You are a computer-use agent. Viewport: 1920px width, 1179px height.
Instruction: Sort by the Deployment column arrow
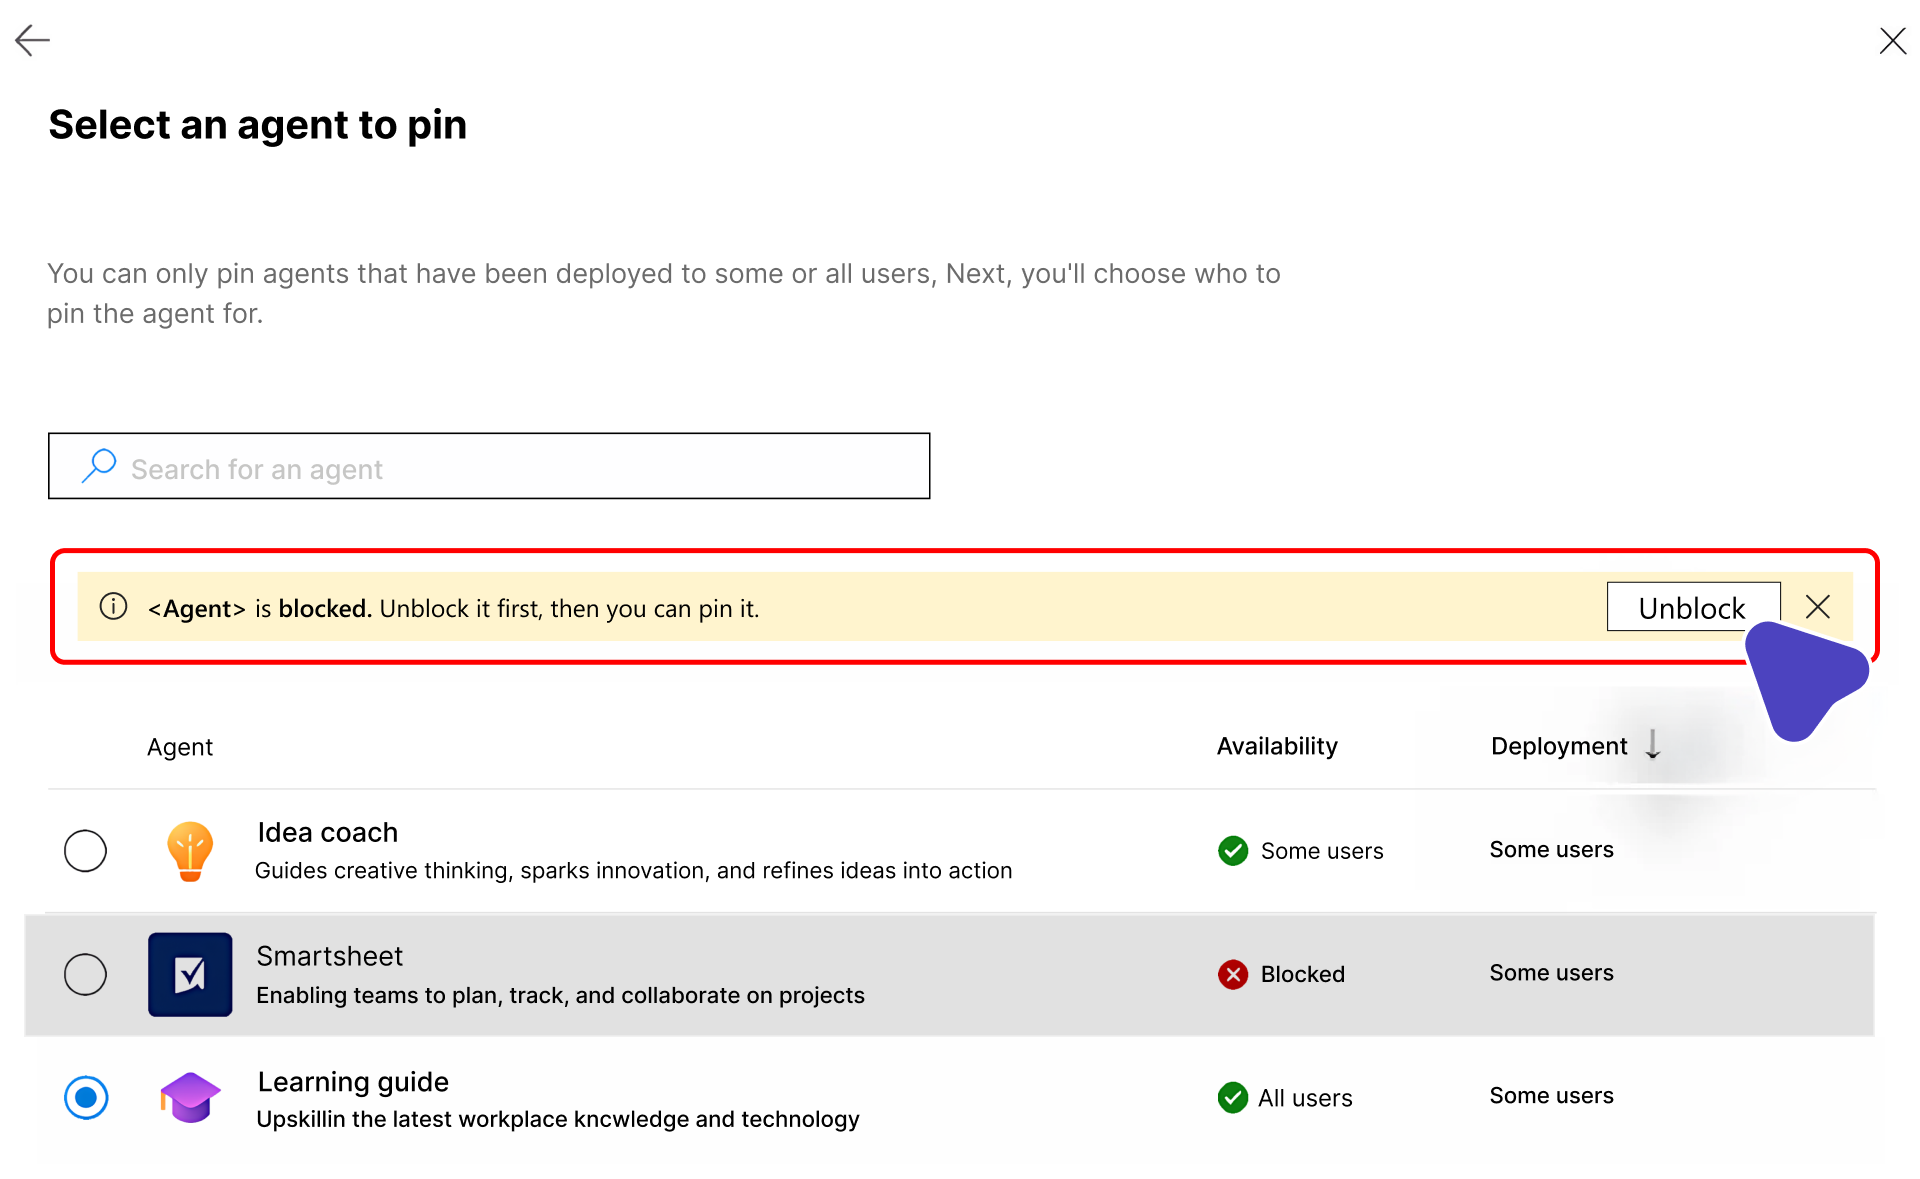(1652, 745)
